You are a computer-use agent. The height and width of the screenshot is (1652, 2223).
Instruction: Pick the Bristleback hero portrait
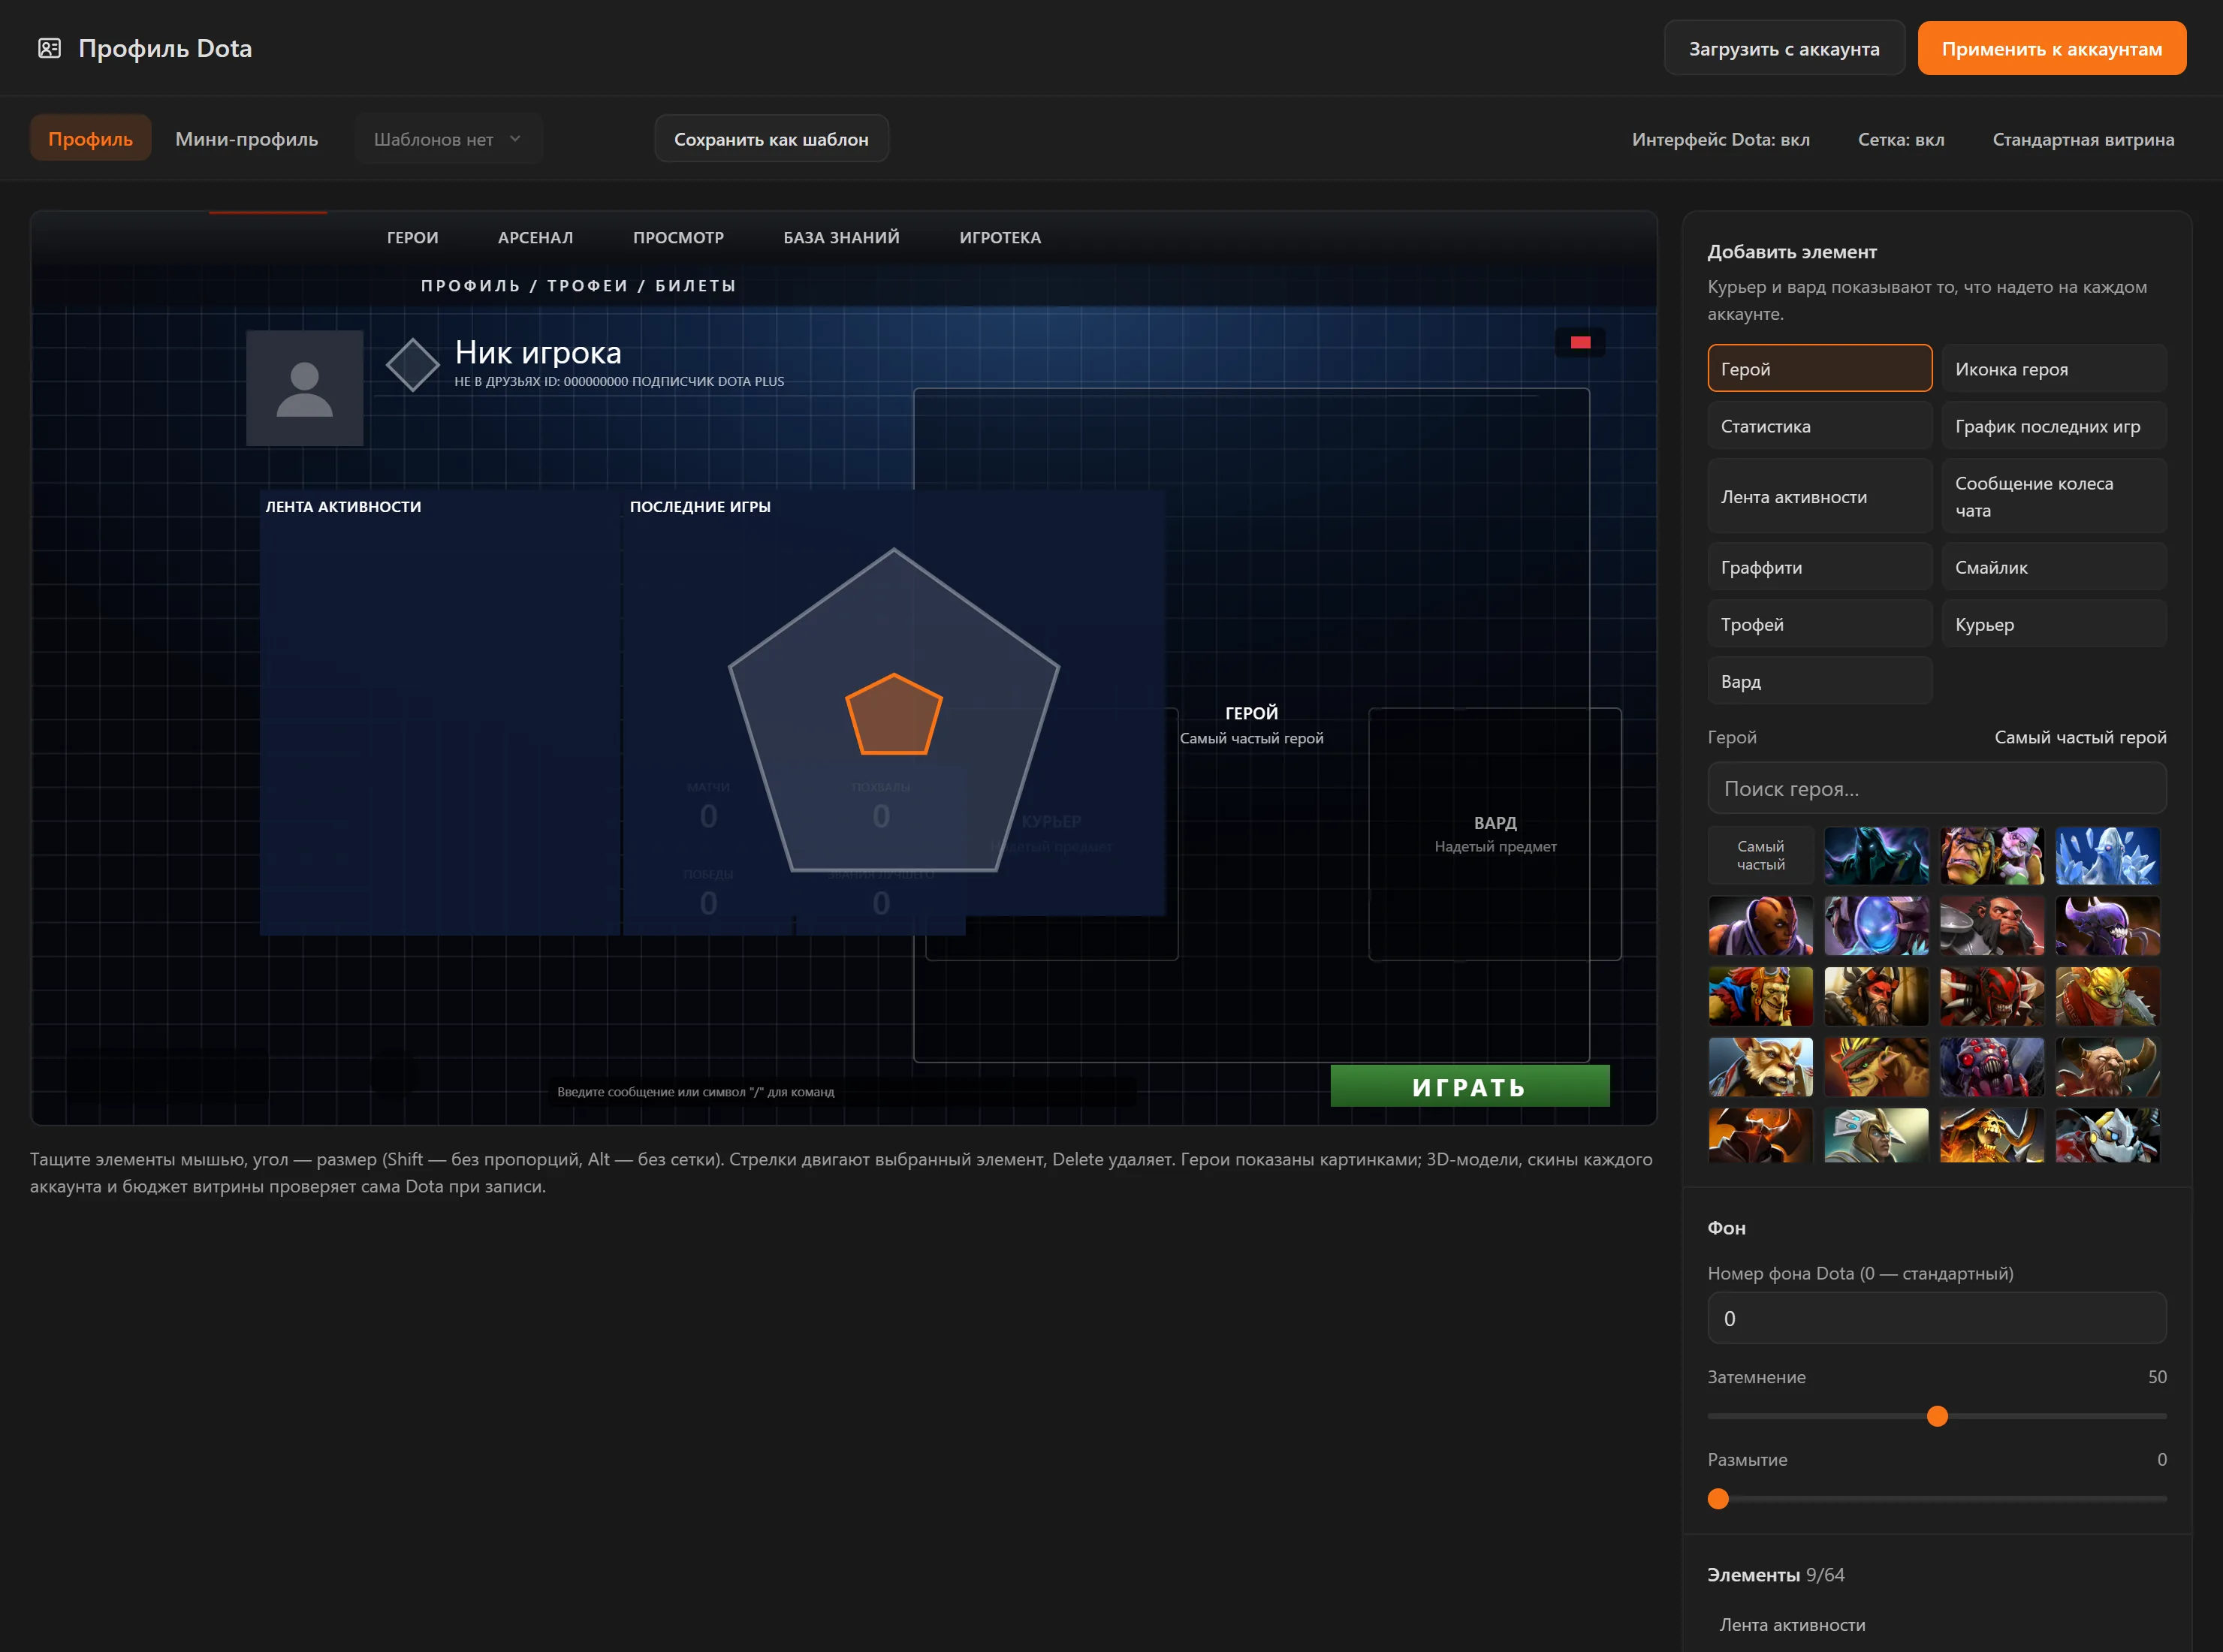(1876, 1067)
